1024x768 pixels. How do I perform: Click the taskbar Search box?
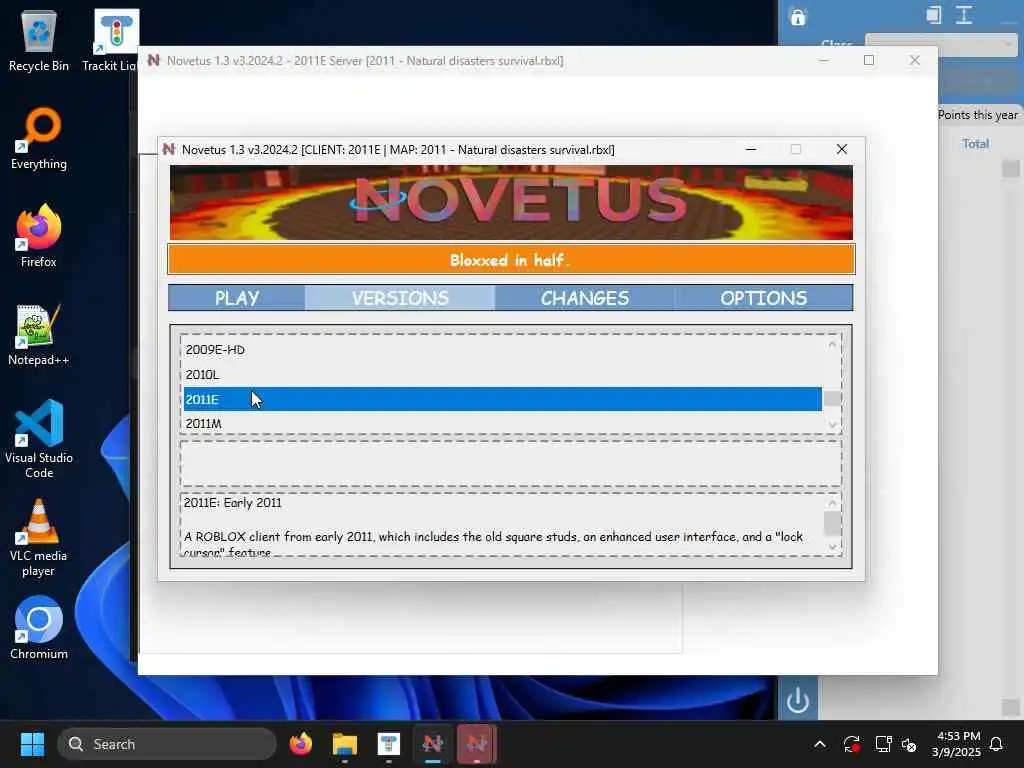tap(167, 744)
